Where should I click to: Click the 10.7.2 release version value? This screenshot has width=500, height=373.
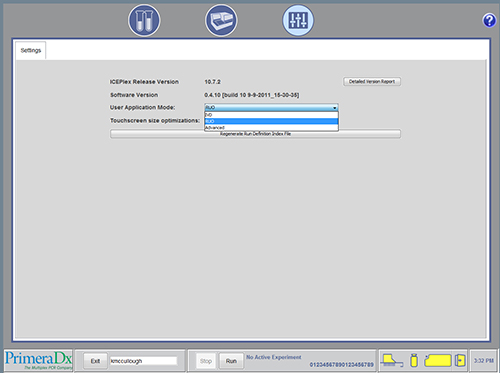pyautogui.click(x=212, y=82)
